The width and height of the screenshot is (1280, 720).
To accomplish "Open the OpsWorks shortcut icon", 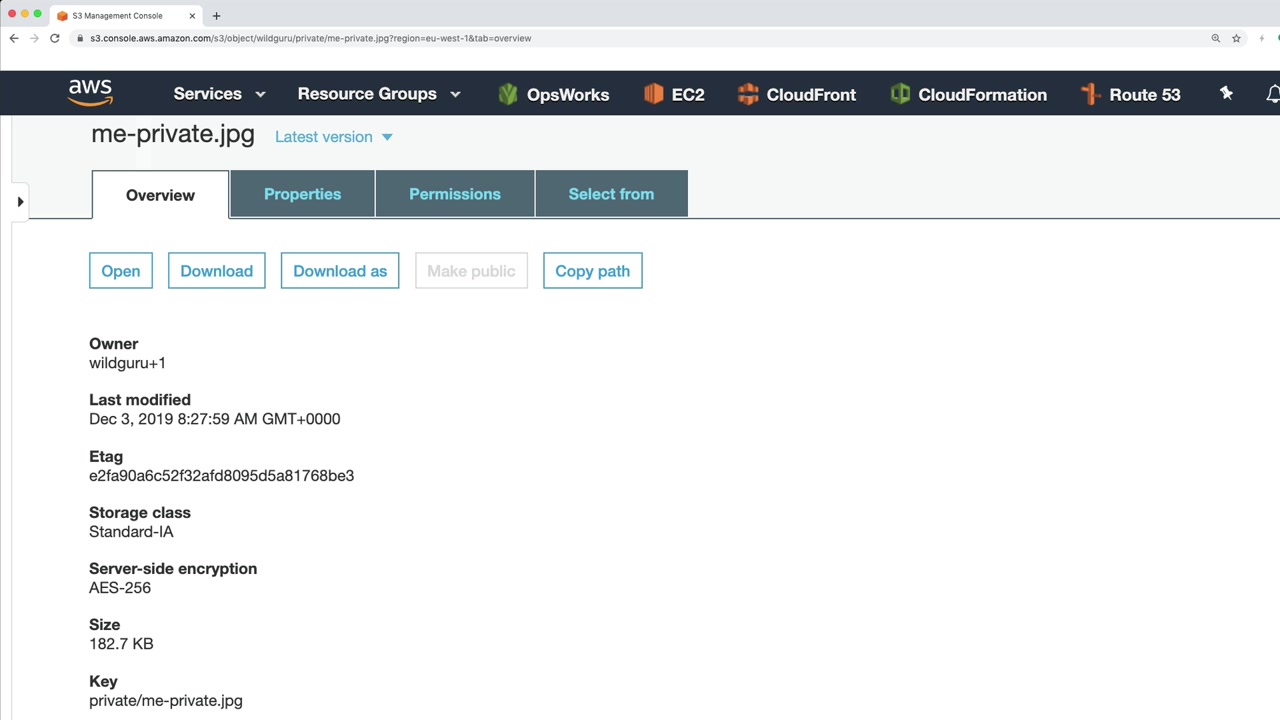I will coord(508,94).
